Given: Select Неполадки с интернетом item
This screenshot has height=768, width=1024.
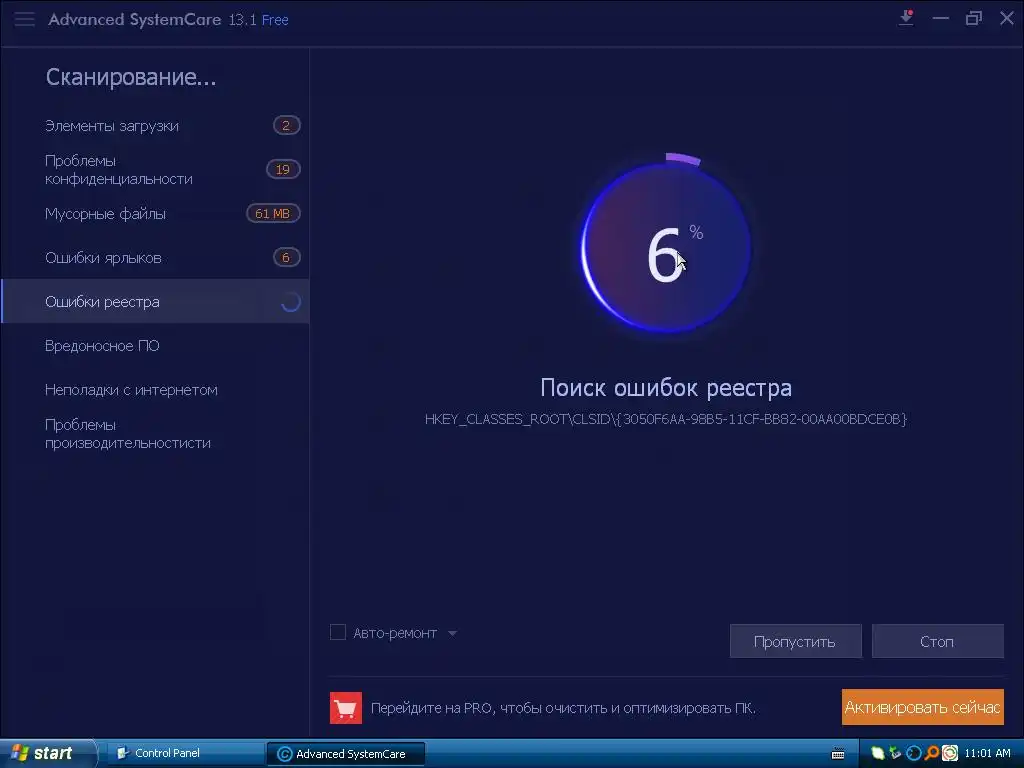Looking at the screenshot, I should pyautogui.click(x=155, y=390).
